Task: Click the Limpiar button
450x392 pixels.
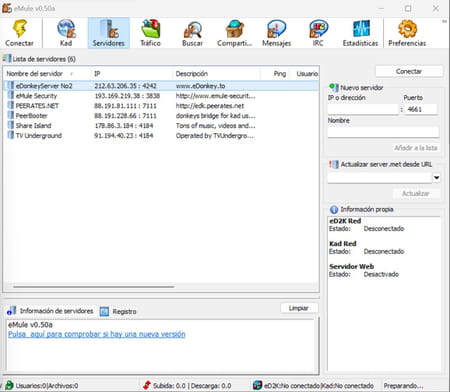Action: click(299, 308)
